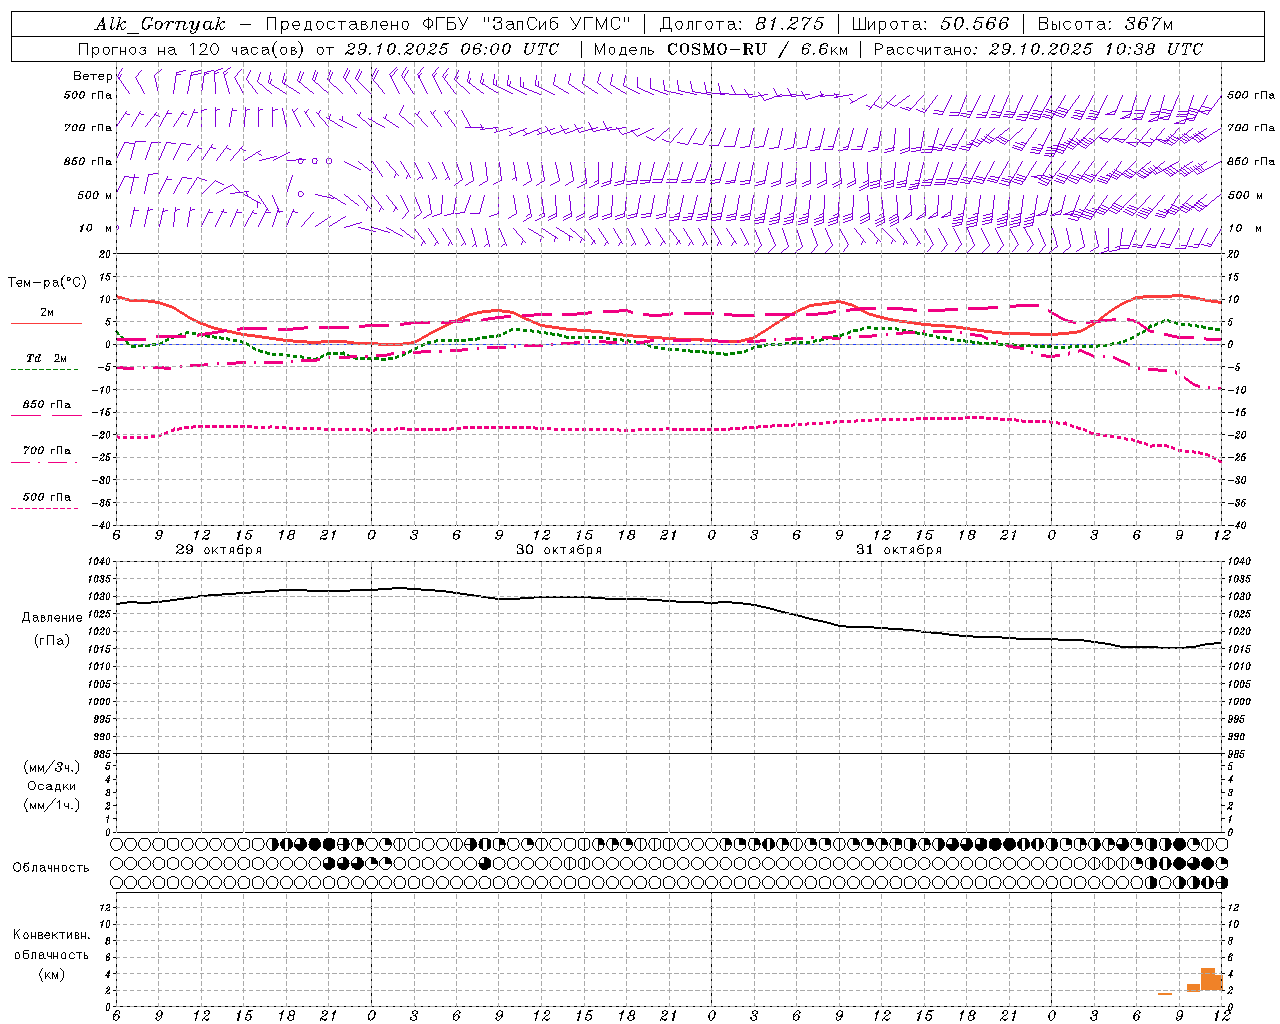Select the model name COSMO-RU / 6.6км

coord(757,49)
